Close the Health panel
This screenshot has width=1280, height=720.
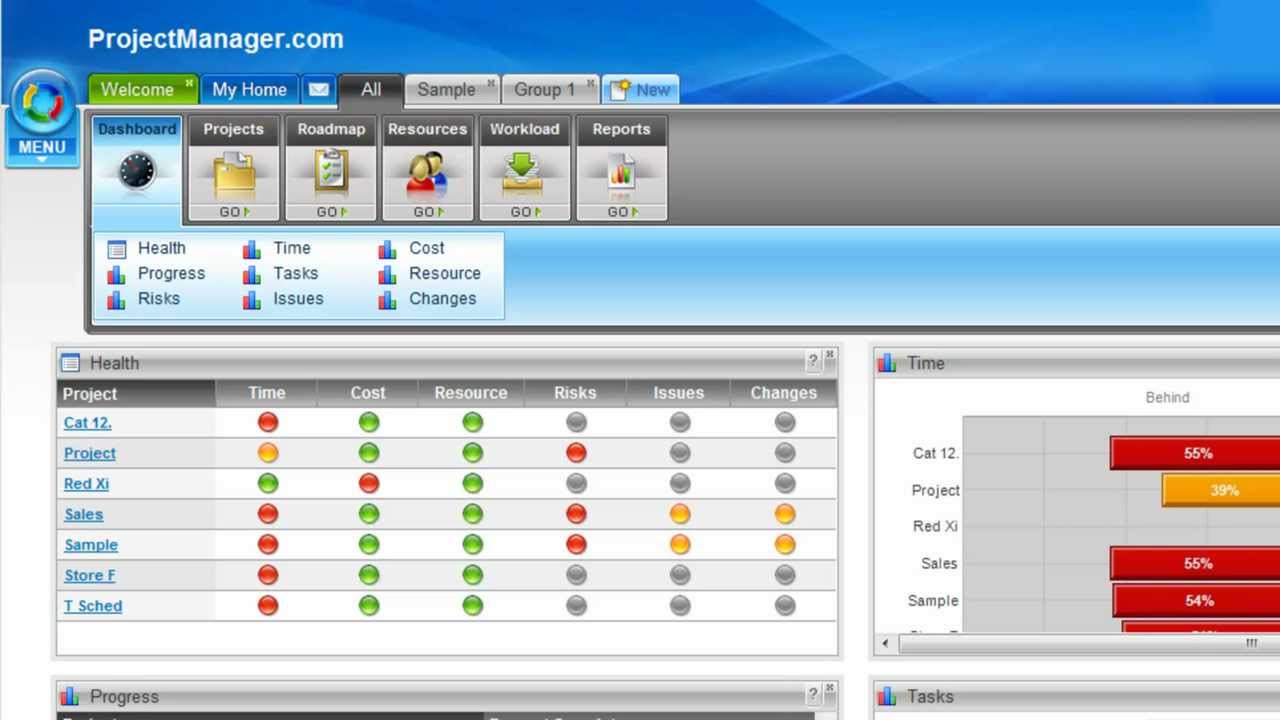pos(829,356)
